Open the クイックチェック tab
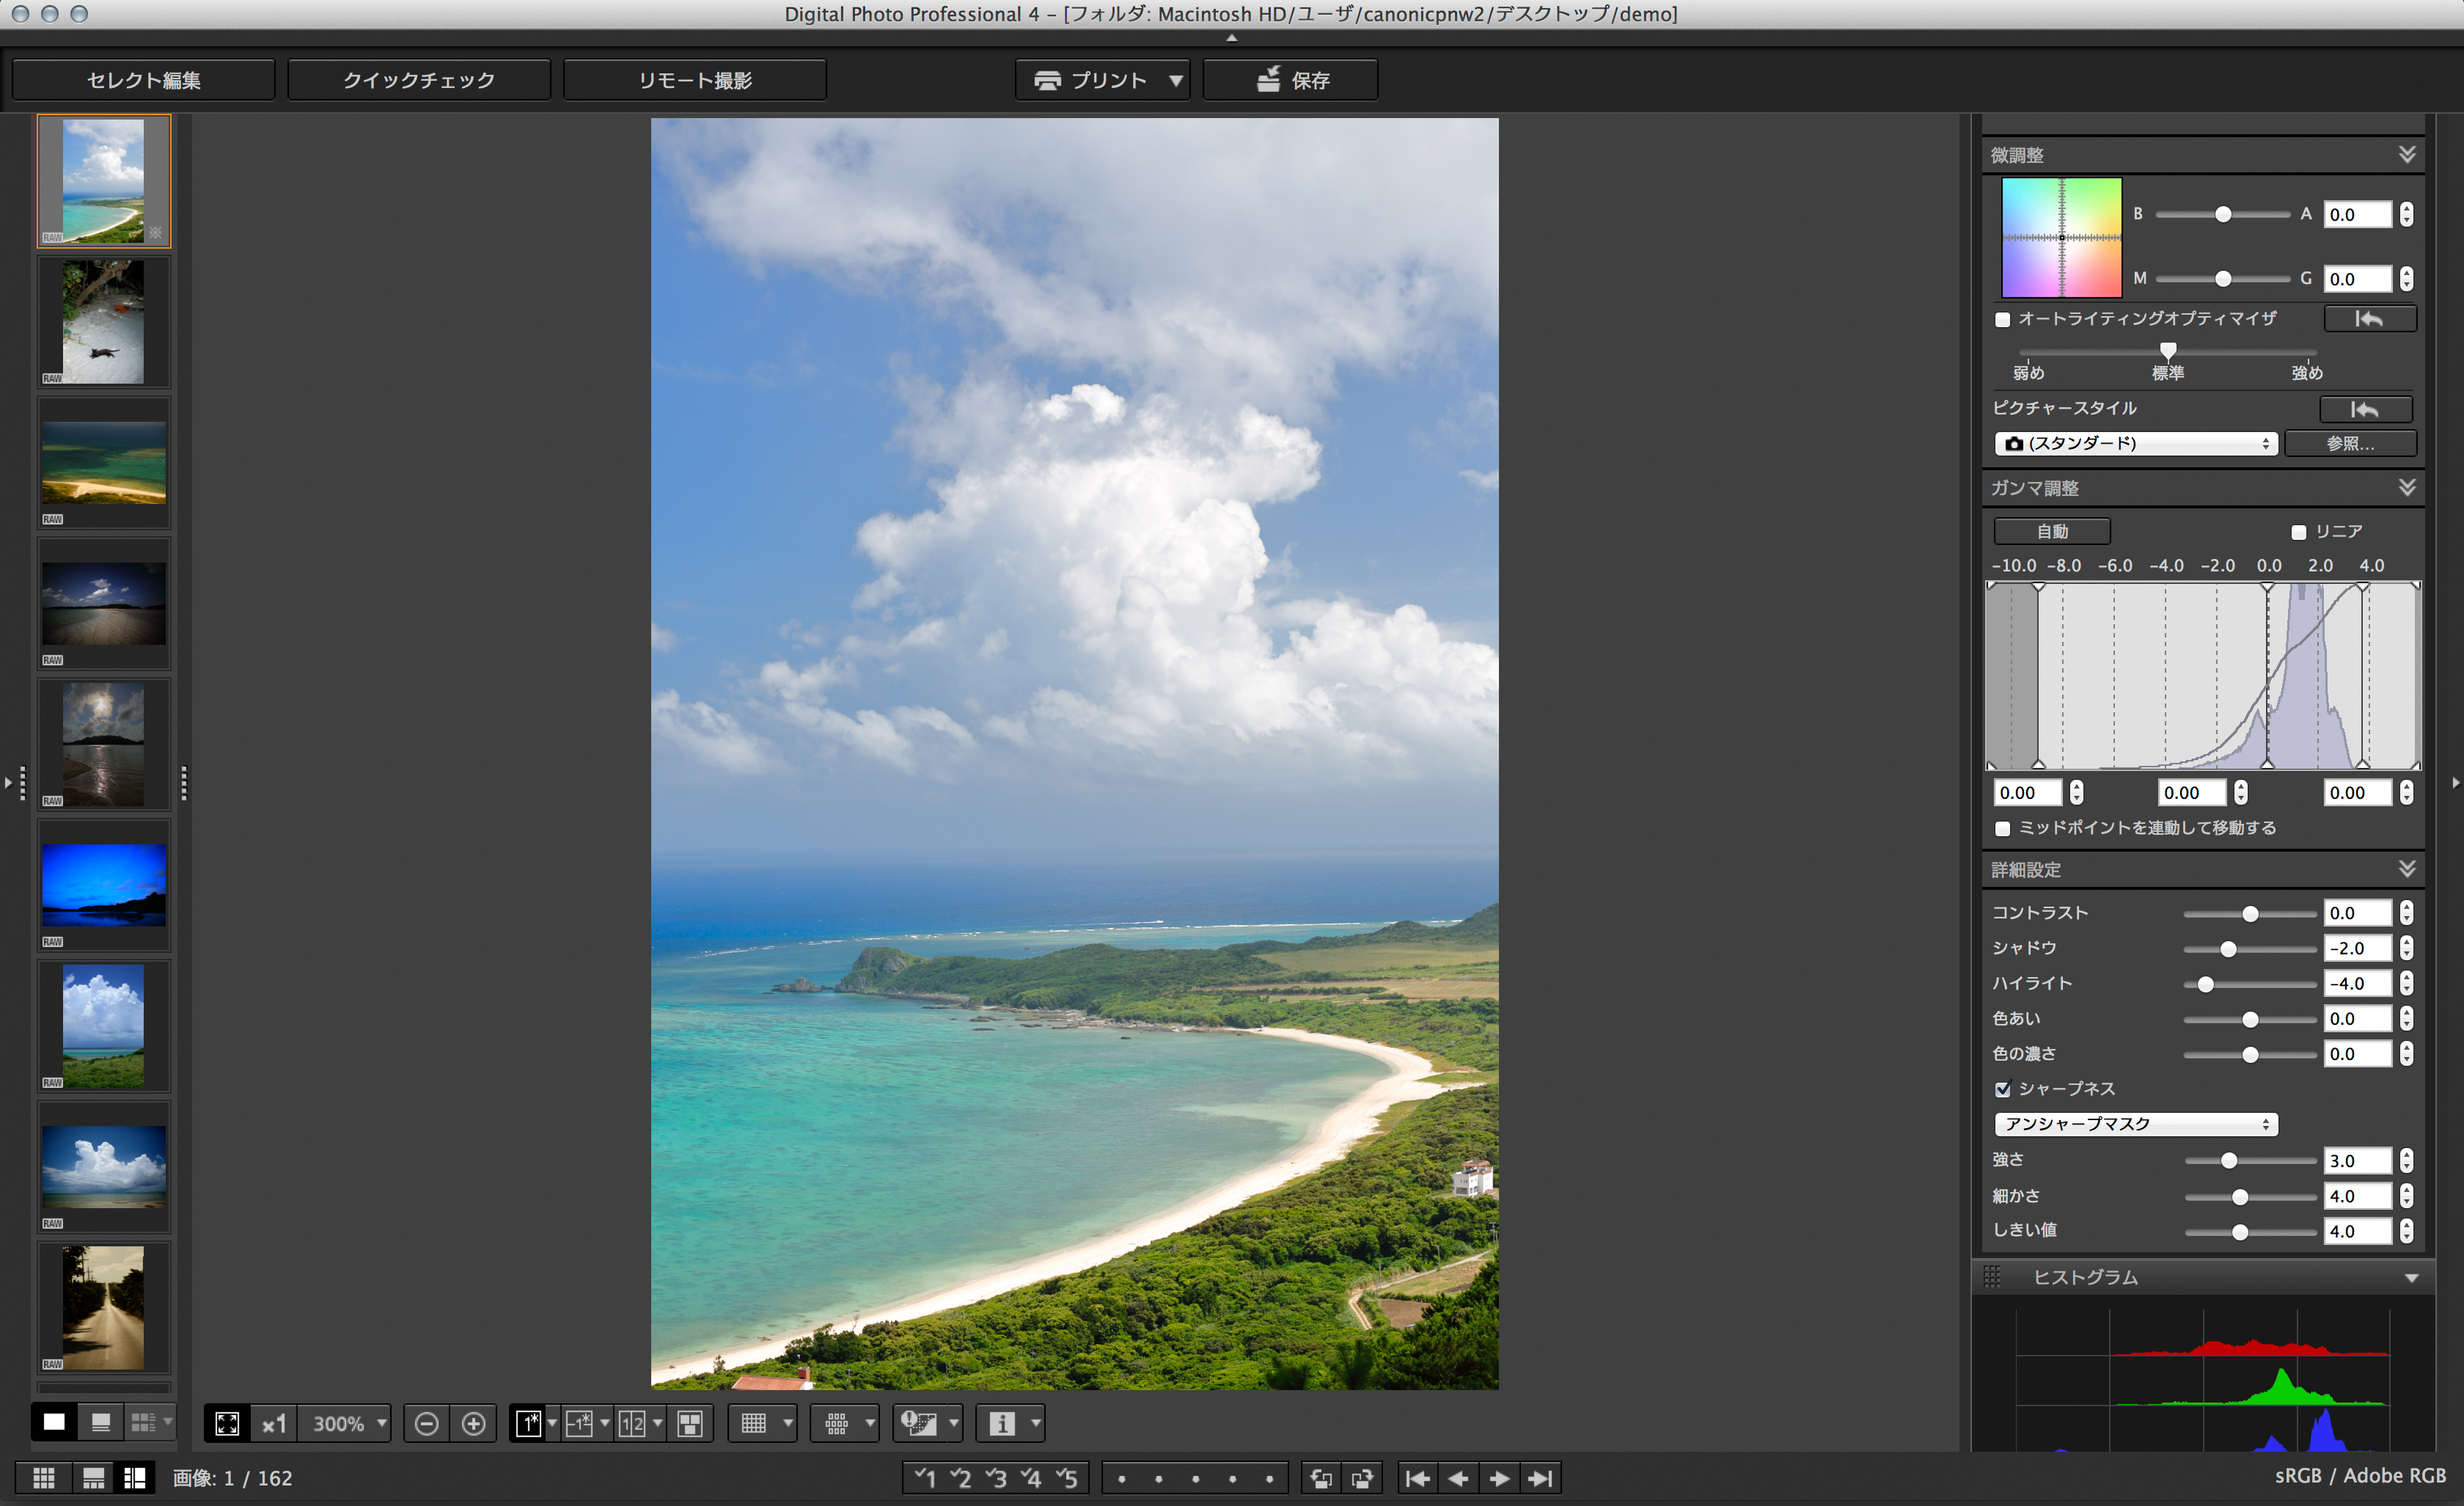Image resolution: width=2464 pixels, height=1506 pixels. click(419, 80)
